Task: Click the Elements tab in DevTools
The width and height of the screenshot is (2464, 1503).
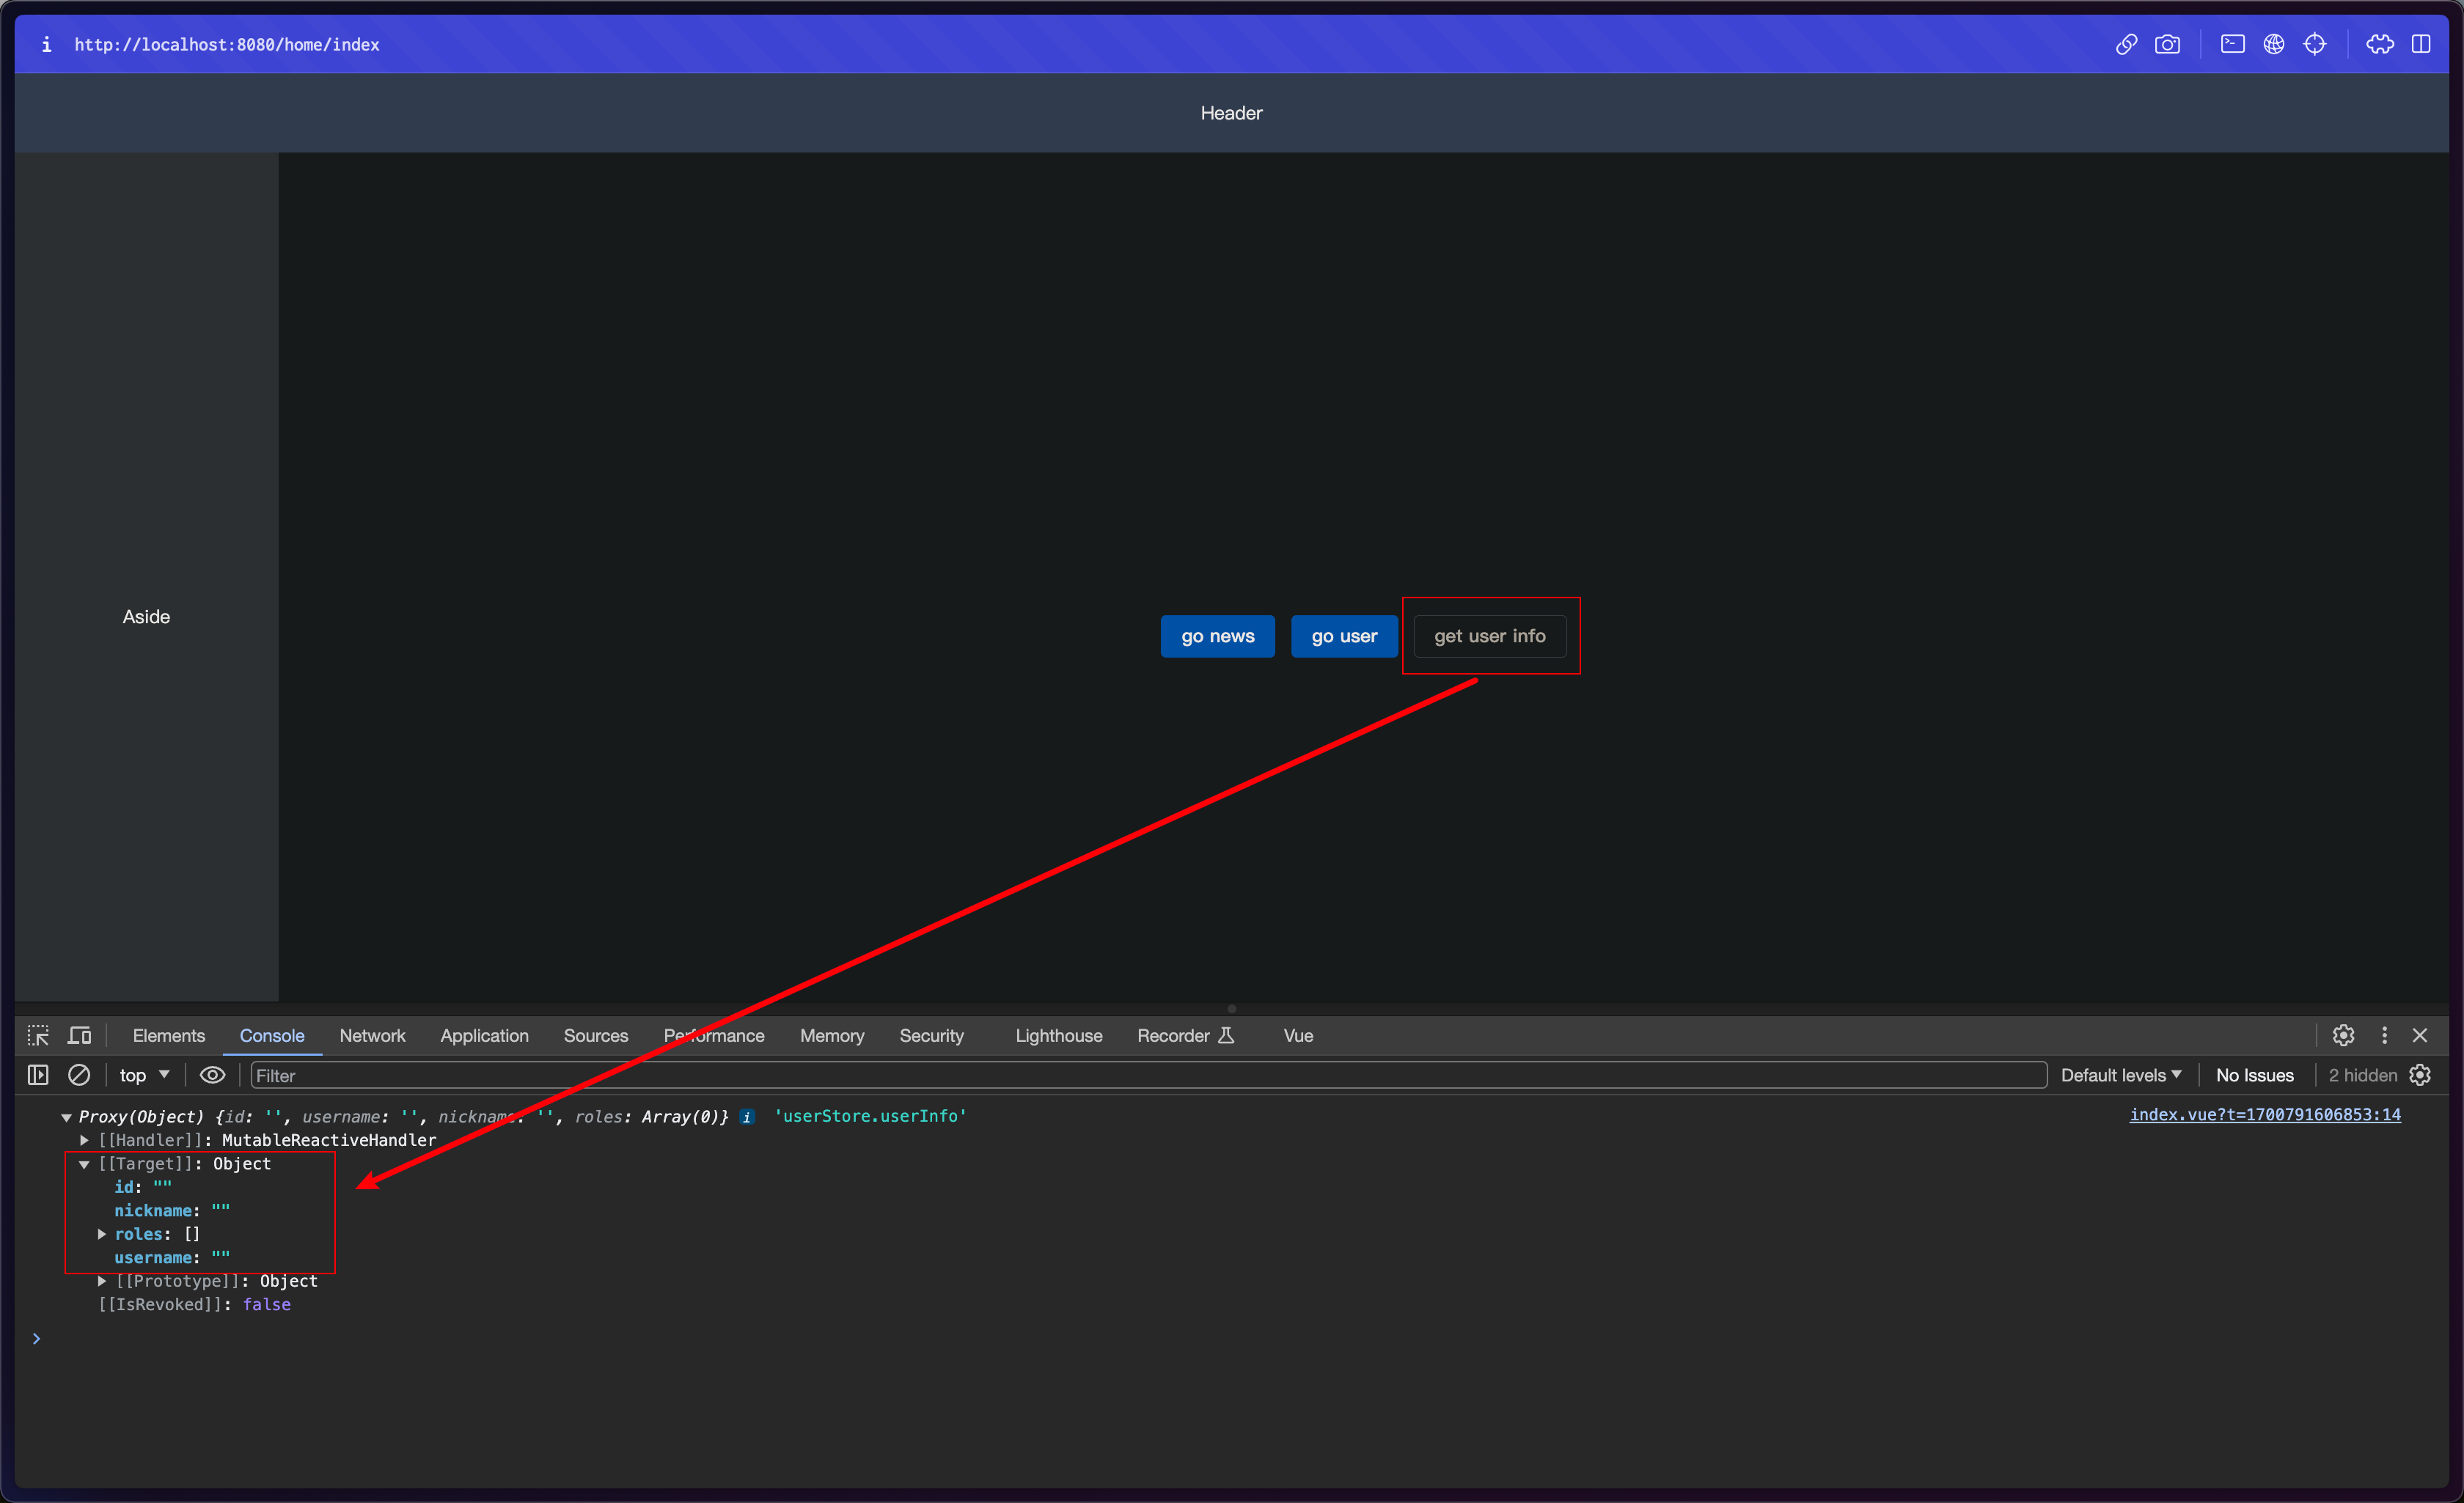Action: (167, 1035)
